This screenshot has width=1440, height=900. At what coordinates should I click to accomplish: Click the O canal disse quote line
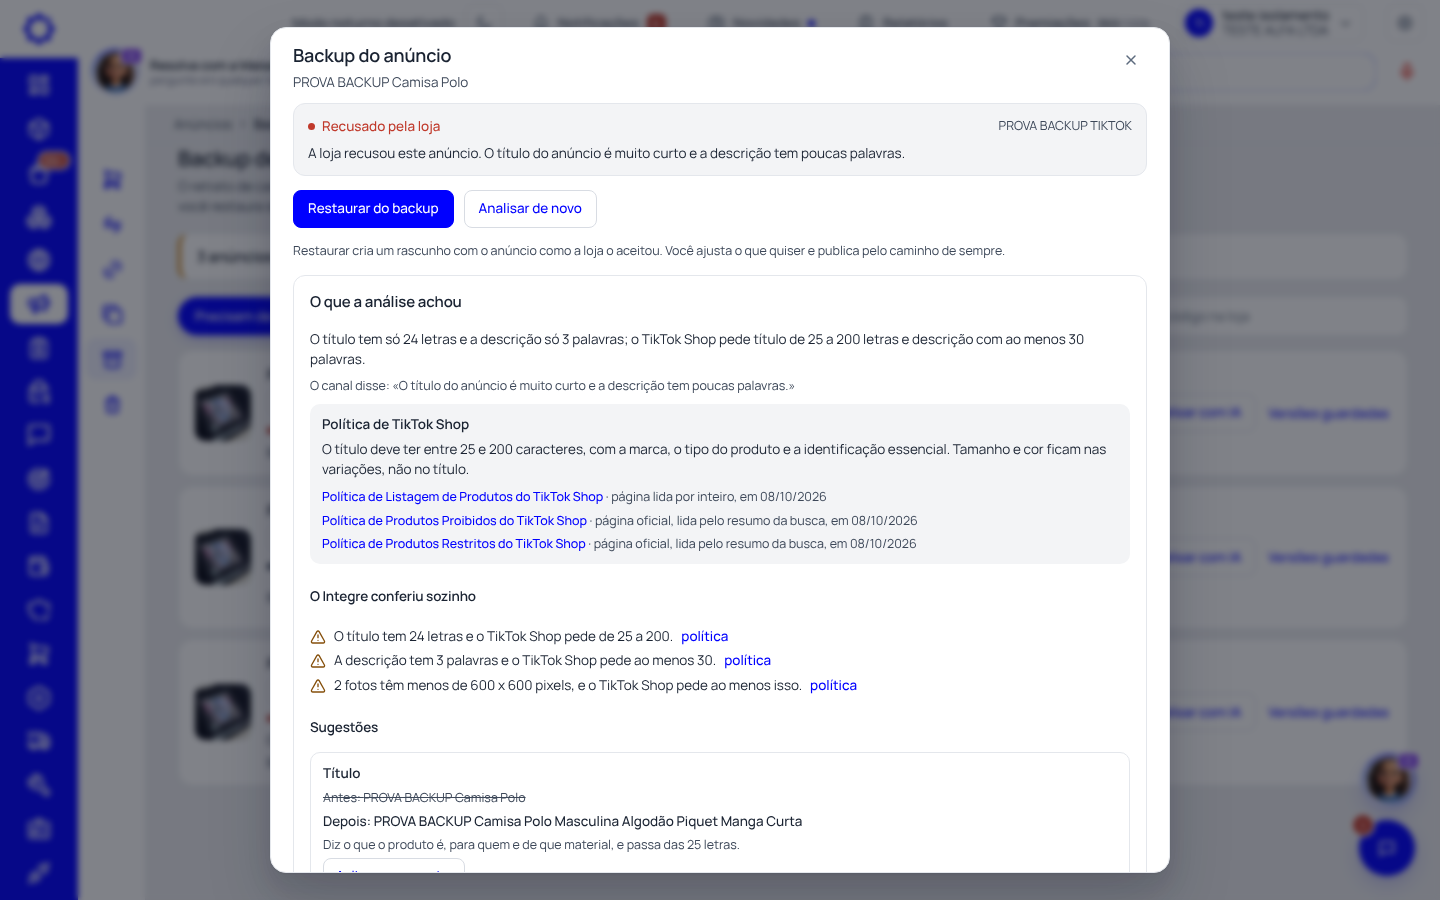(552, 386)
